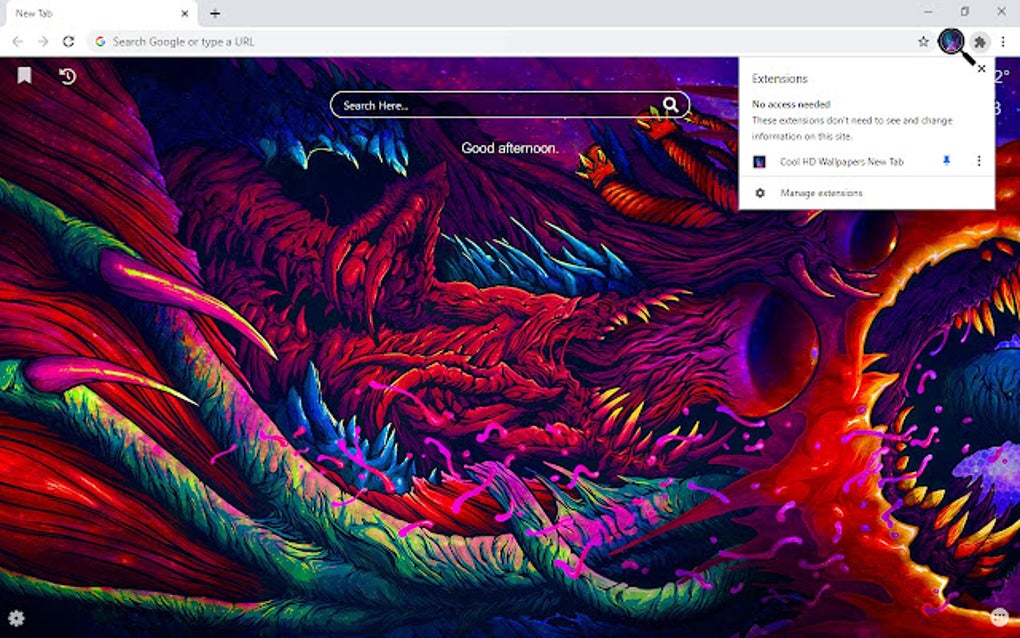Click the Google logo in the address bar
Viewport: 1020px width, 638px height.
100,41
